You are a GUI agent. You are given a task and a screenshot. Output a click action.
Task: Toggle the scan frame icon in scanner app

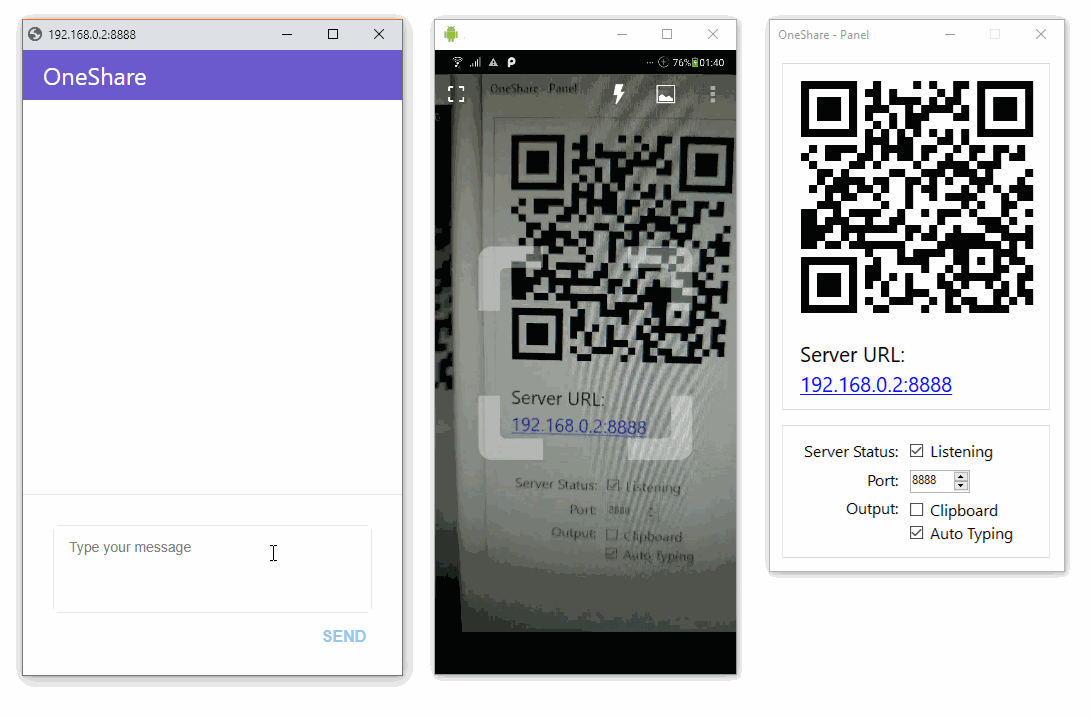tap(456, 94)
